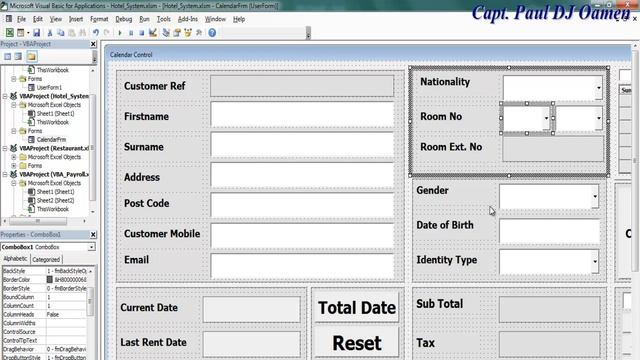Click the Customer Ref label on the form
This screenshot has width=640, height=360.
155,86
